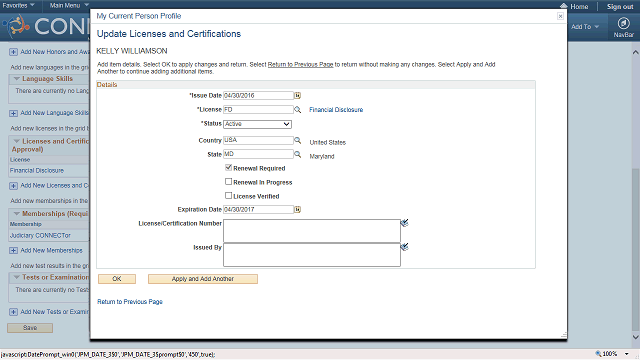The width and height of the screenshot is (640, 360).
Task: Click the KELLY WILLIAMSON name text
Action: click(x=132, y=51)
